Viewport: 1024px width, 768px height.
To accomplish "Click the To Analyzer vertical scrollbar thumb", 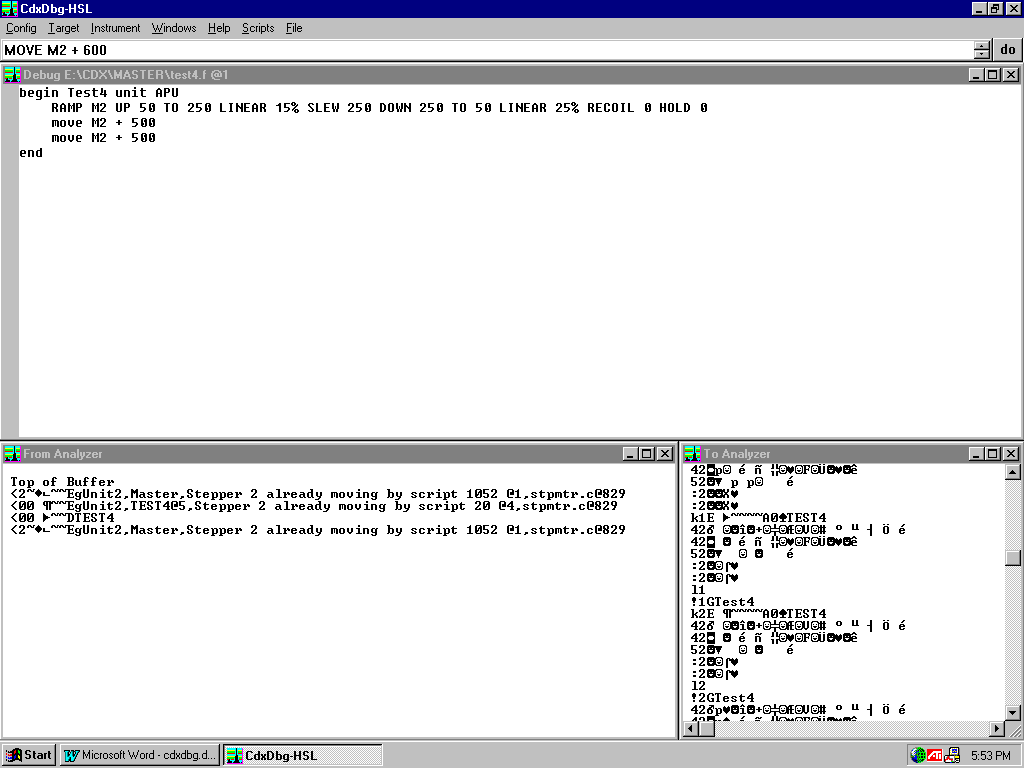I will point(1013,558).
